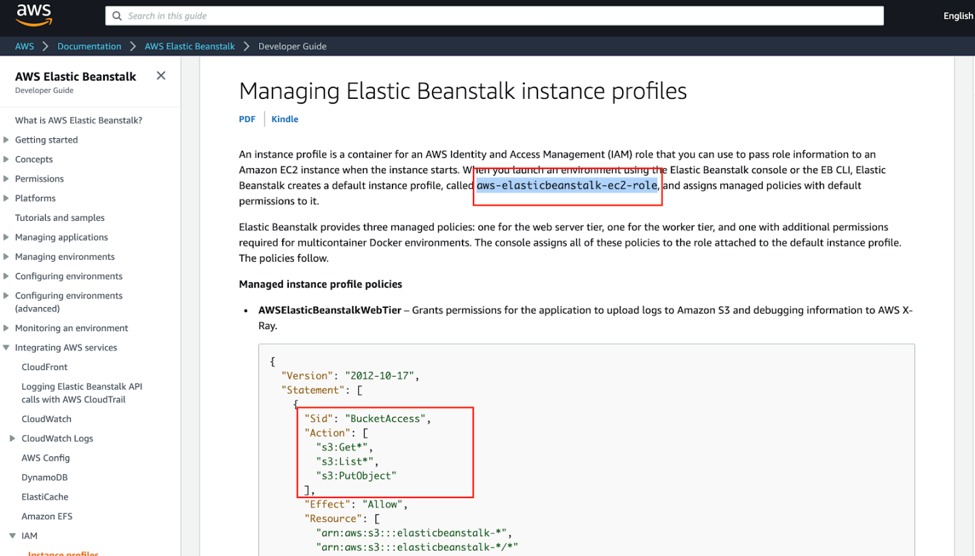Viewport: 975px width, 556px height.
Task: Open the Kindle version link
Action: pyautogui.click(x=285, y=119)
